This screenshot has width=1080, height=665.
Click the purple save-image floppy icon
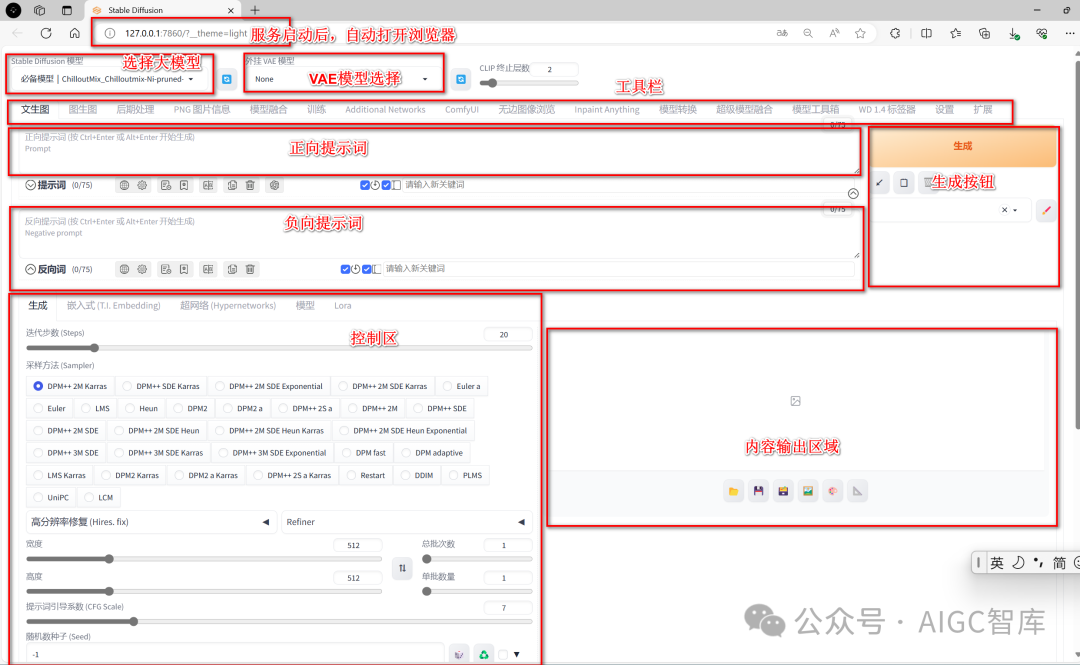coord(758,491)
